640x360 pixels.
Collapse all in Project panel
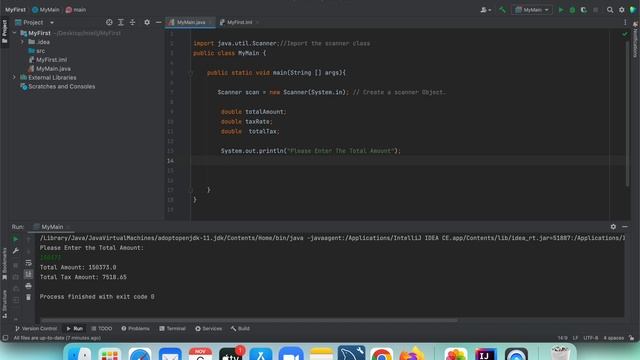click(132, 22)
